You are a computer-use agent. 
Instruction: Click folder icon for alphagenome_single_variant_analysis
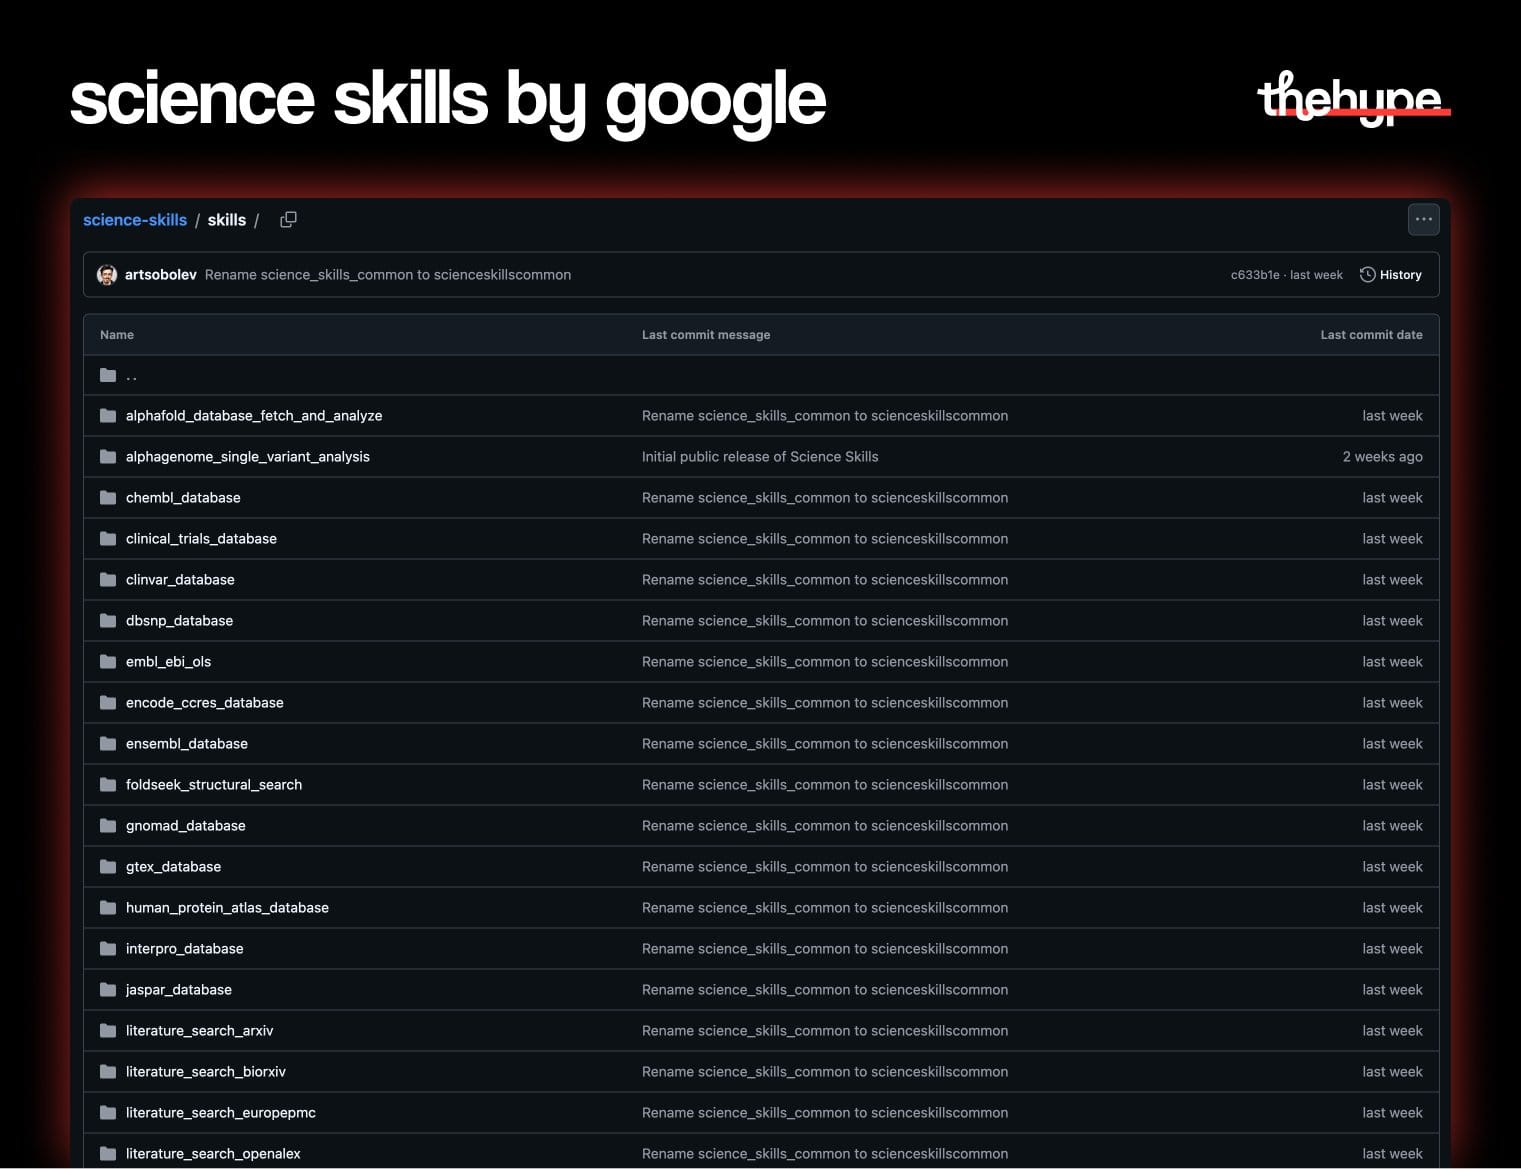108,457
